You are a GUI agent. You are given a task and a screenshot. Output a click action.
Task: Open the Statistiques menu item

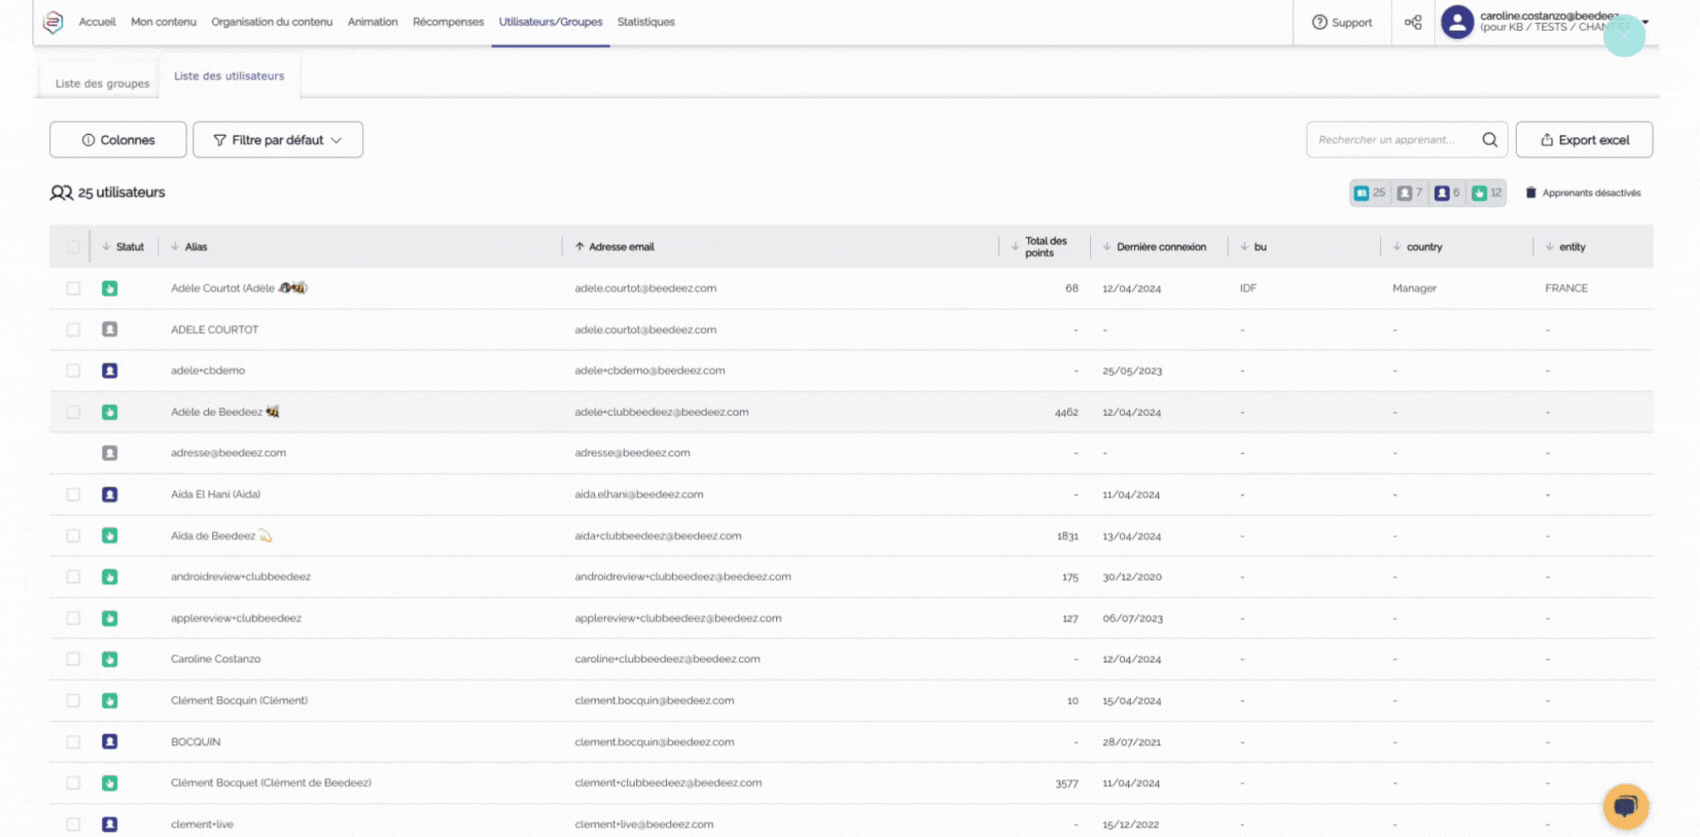coord(646,22)
